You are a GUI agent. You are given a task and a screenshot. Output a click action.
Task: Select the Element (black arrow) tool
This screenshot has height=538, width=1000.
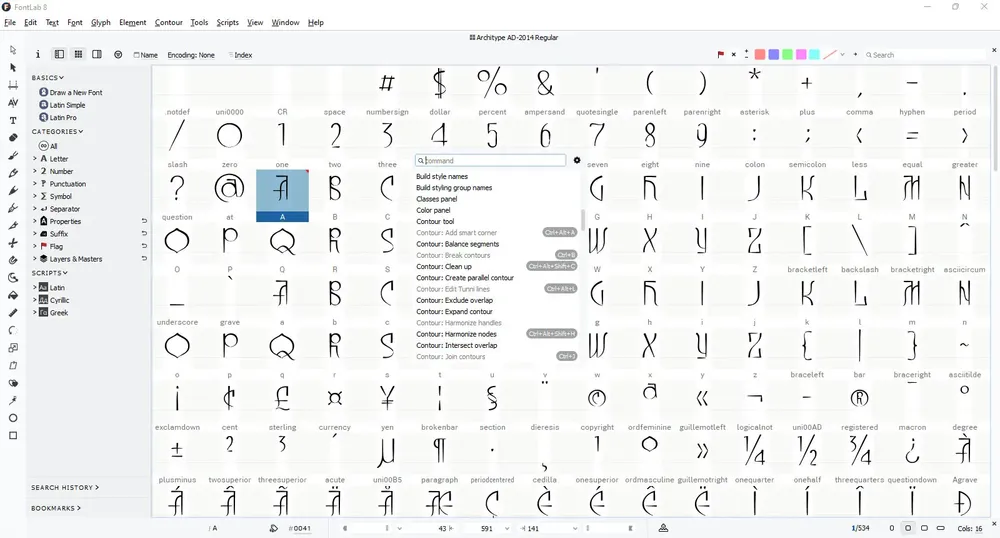click(13, 67)
